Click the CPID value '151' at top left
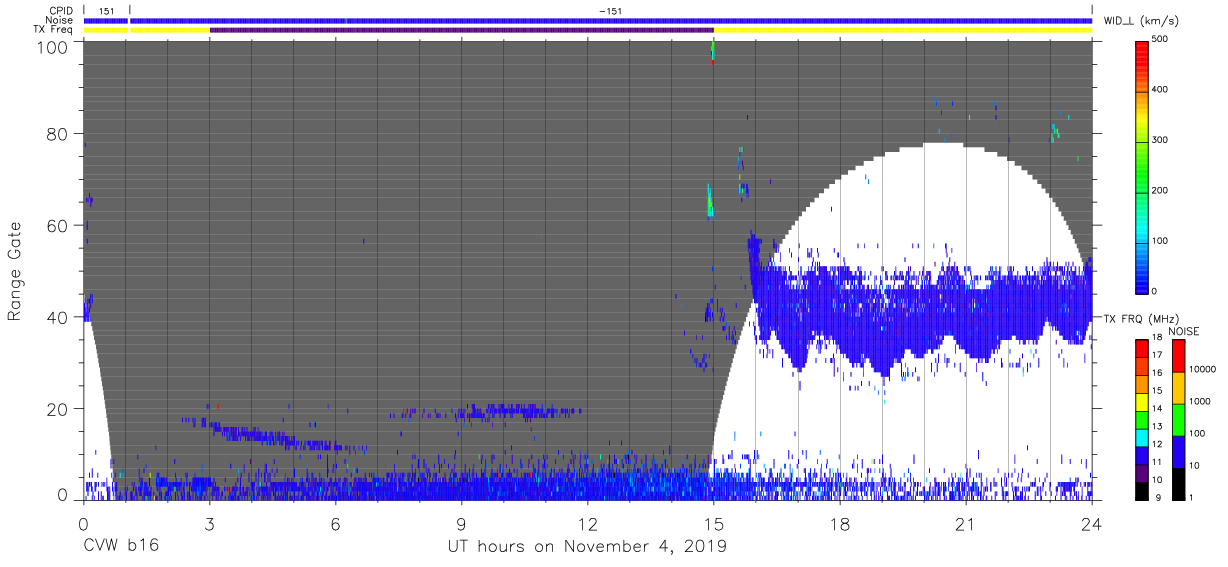This screenshot has height=567, width=1228. click(106, 11)
